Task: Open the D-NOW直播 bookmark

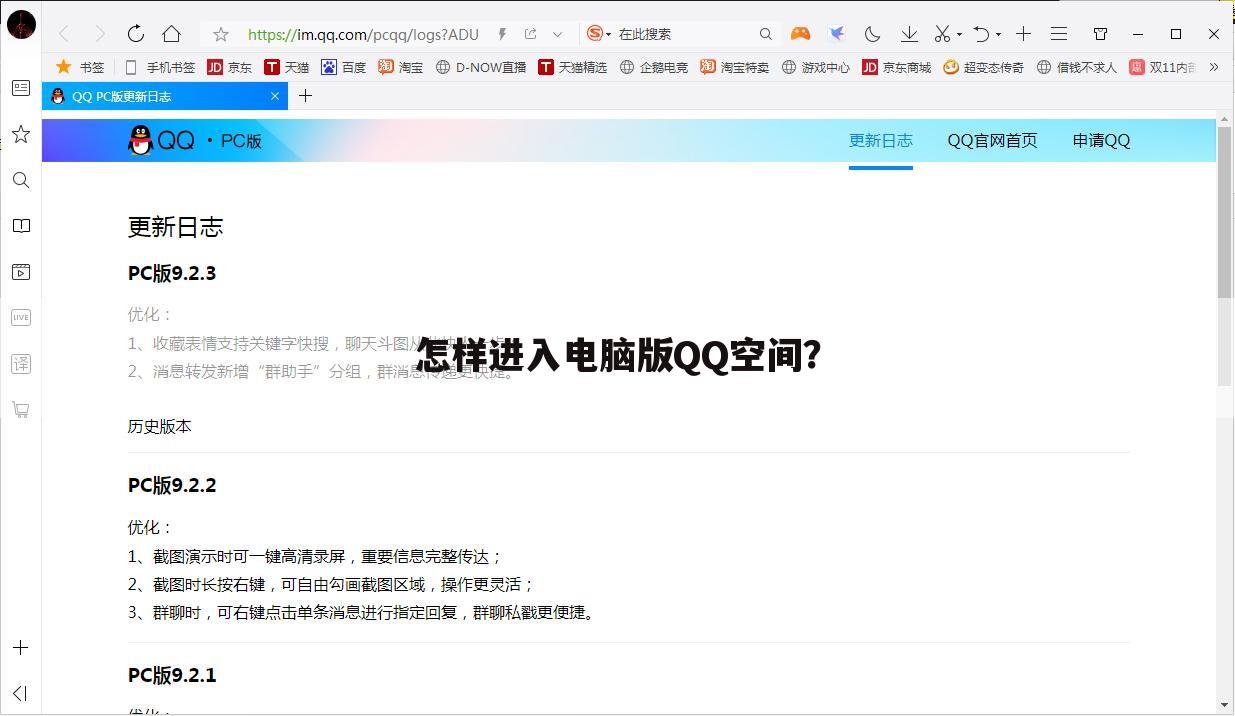Action: click(480, 67)
